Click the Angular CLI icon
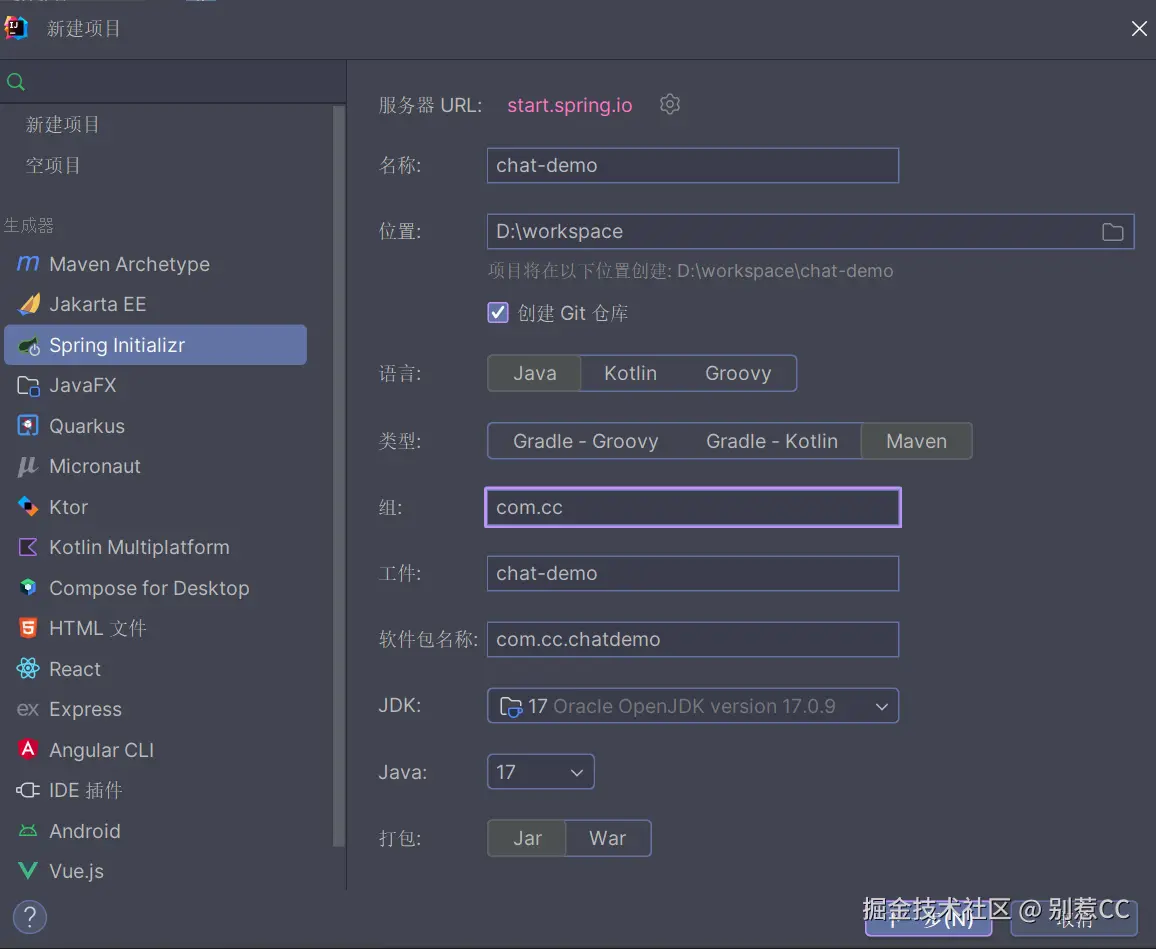 click(28, 749)
